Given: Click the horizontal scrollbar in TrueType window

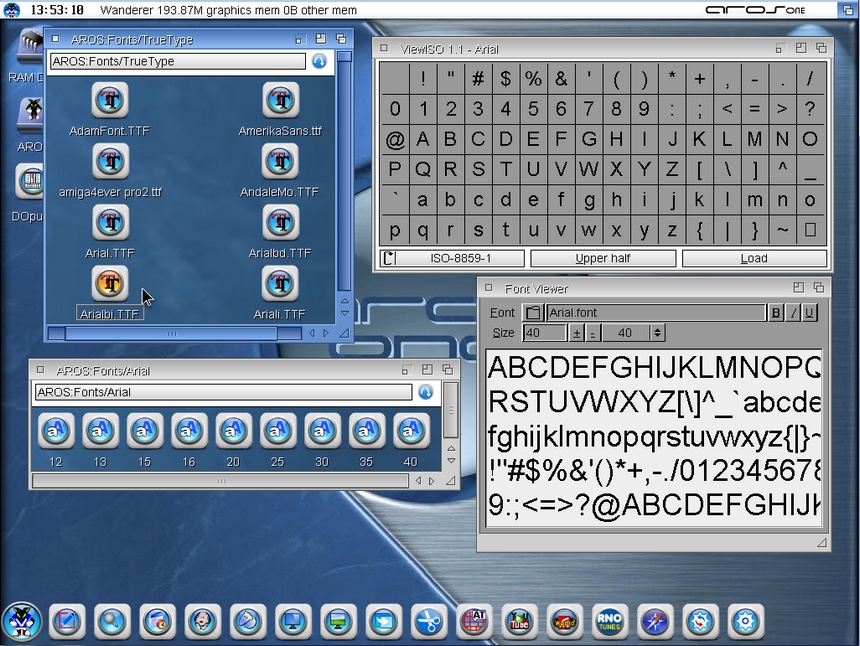Looking at the screenshot, I should (170, 333).
